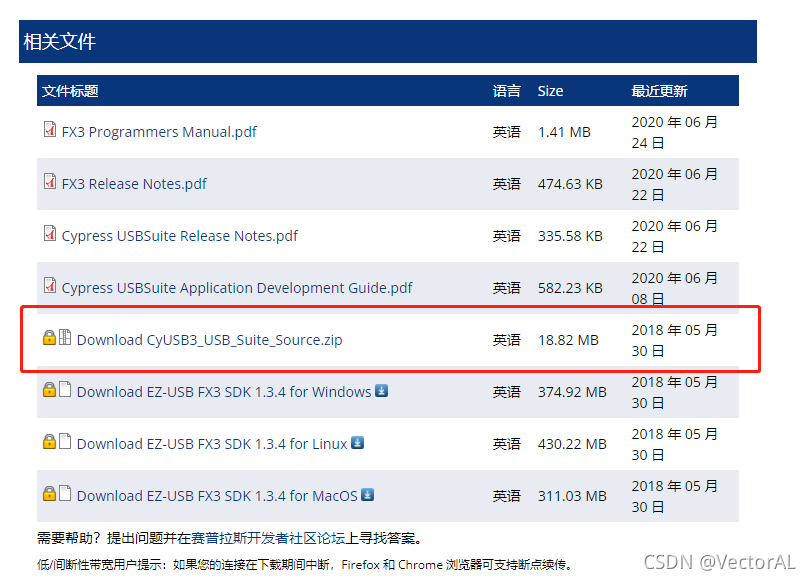Click the 相关文件 section heading
Screen dimensions: 811x580
(59, 41)
